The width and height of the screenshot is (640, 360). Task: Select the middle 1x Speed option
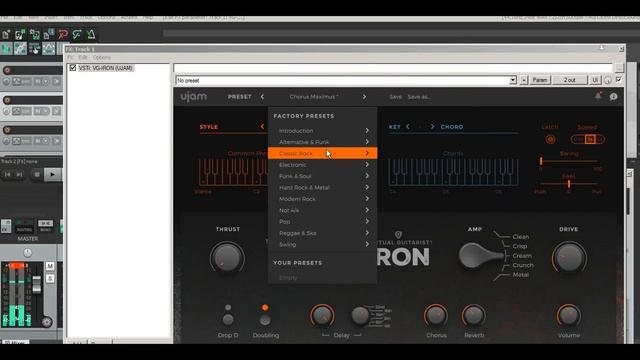pos(590,140)
